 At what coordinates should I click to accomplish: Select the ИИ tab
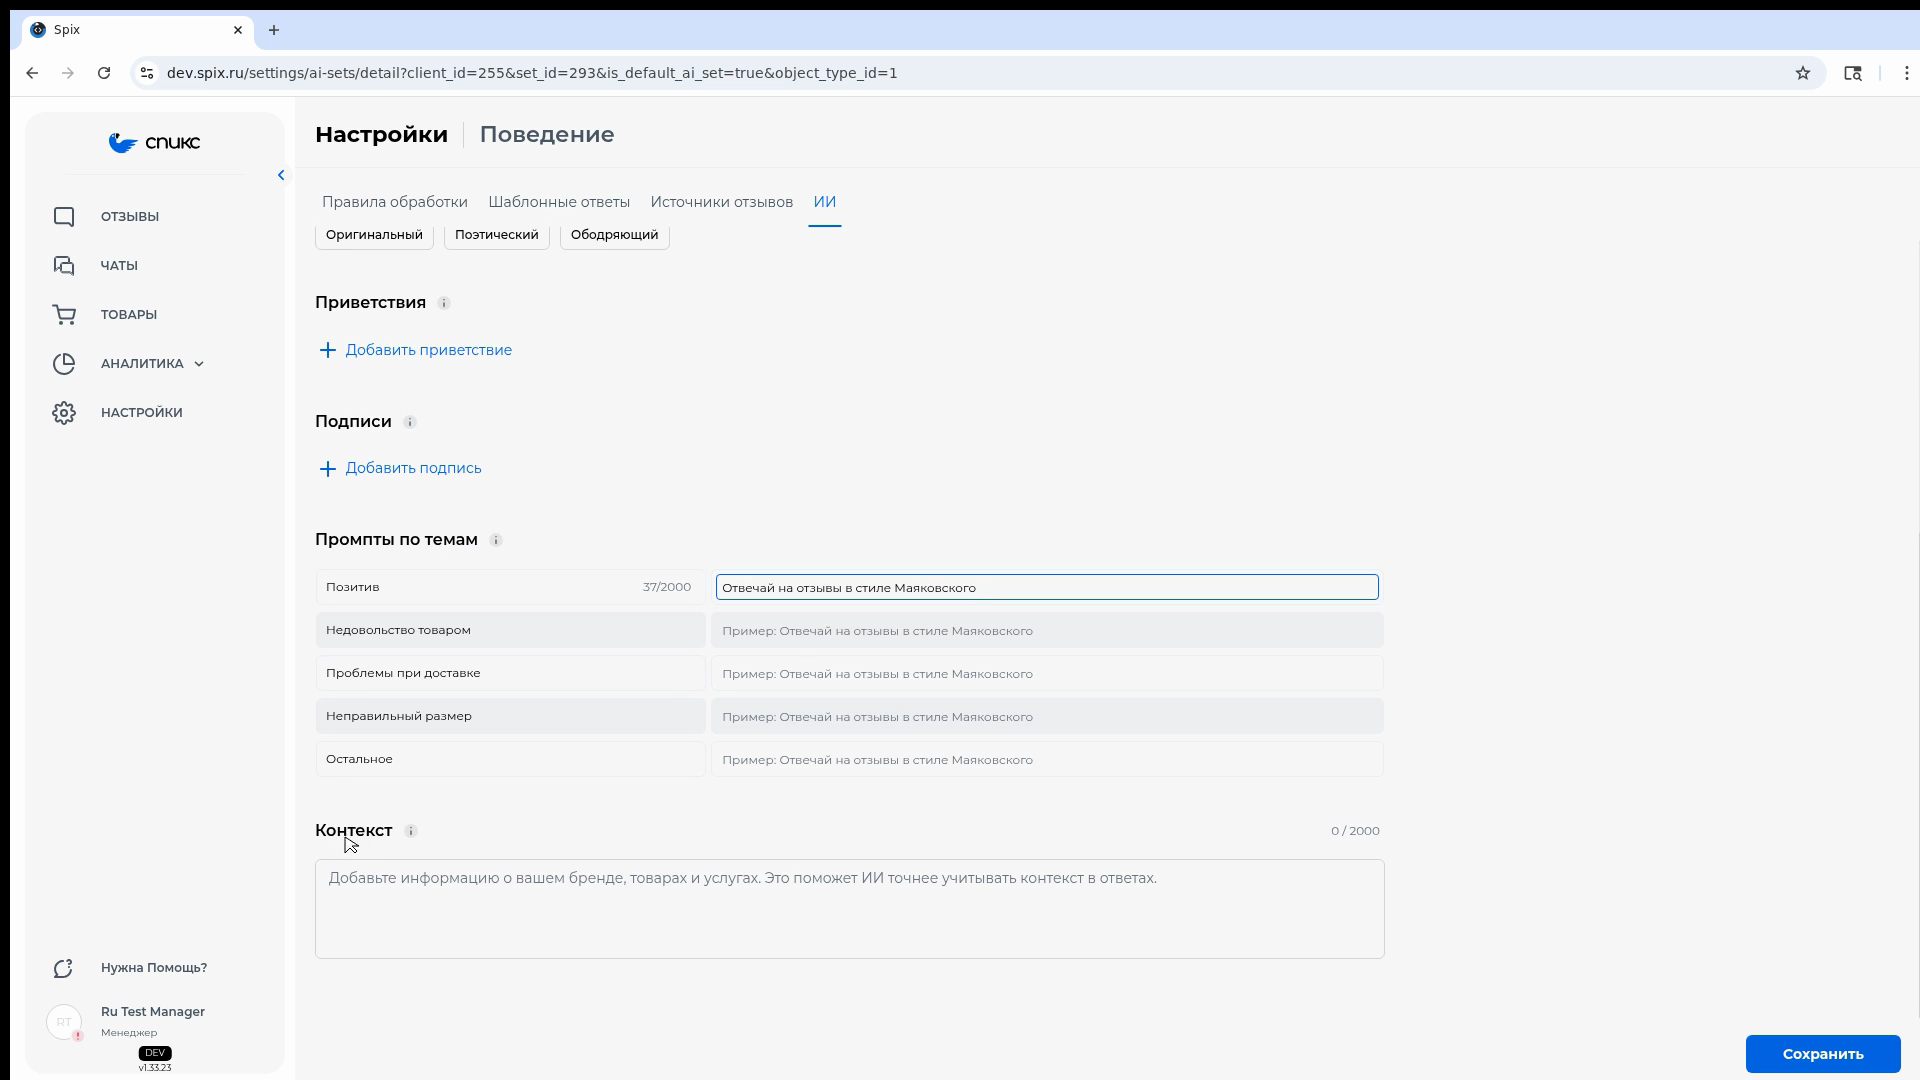(x=825, y=202)
